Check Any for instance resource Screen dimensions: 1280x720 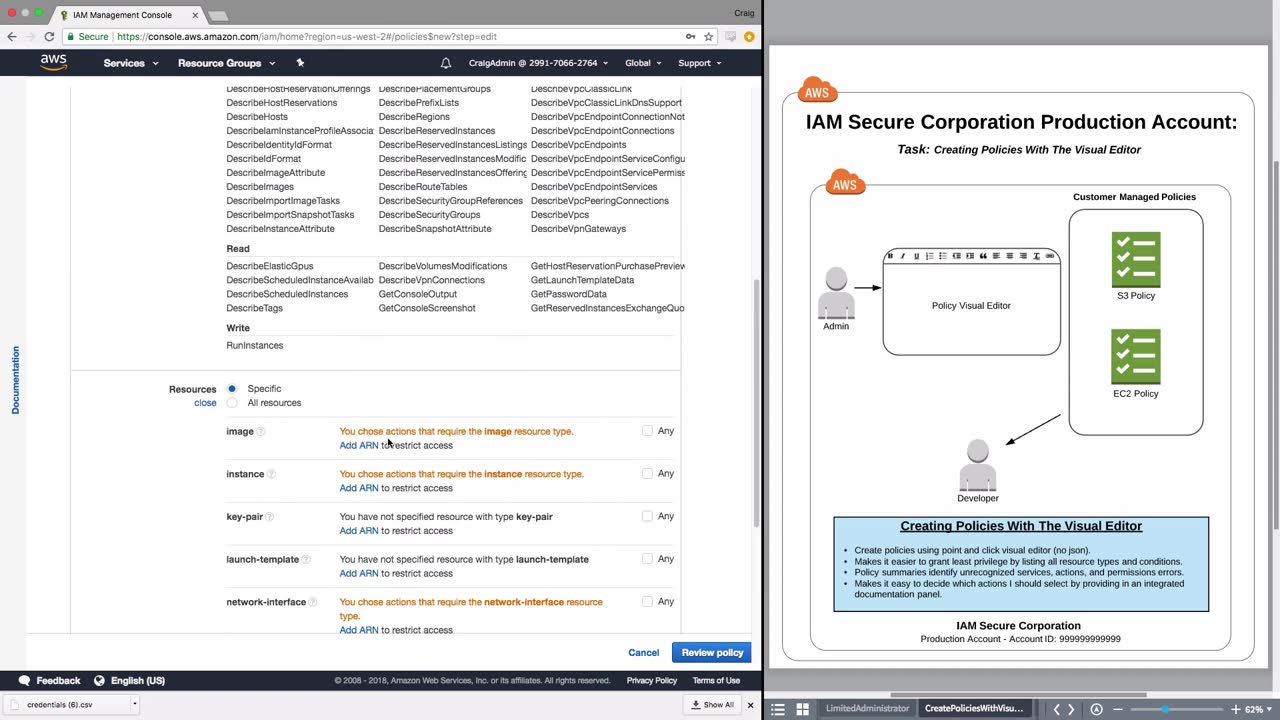[x=647, y=473]
